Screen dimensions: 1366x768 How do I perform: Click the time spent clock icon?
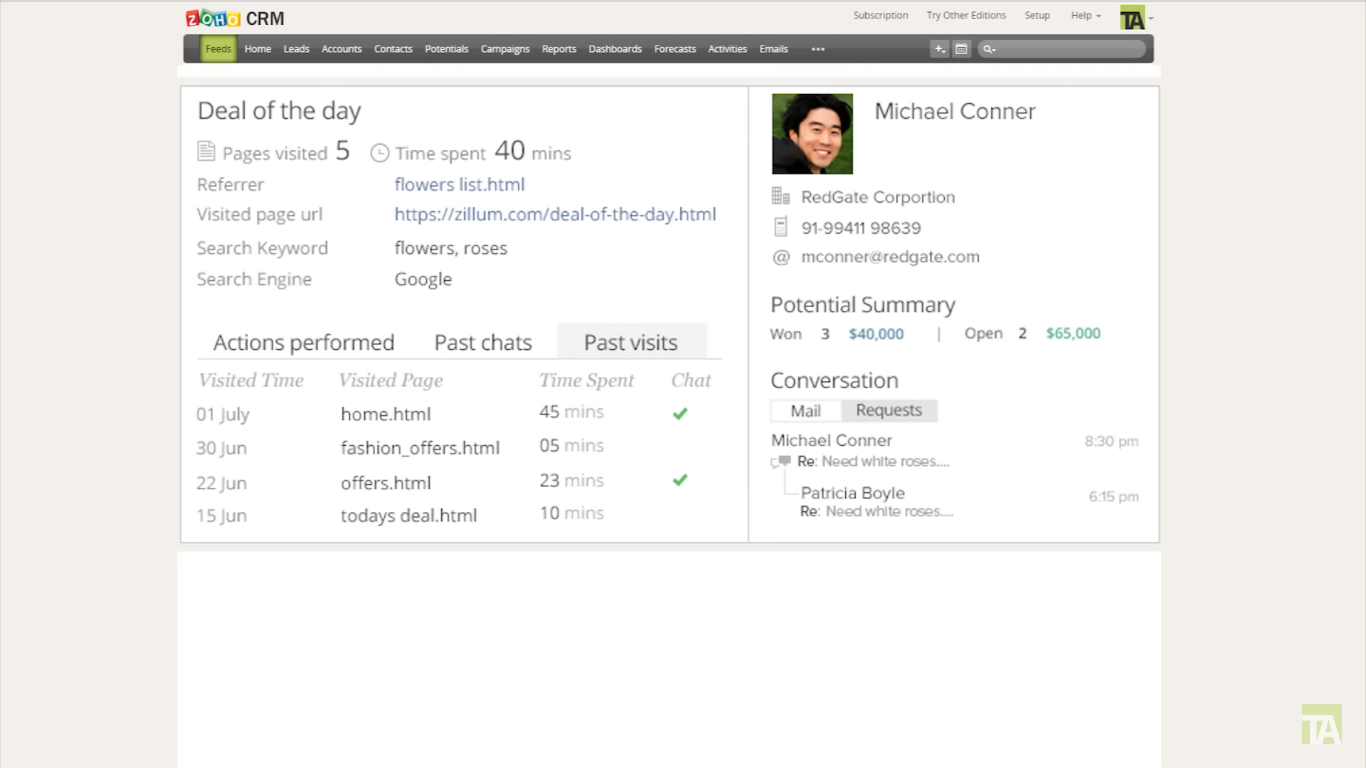[x=379, y=153]
